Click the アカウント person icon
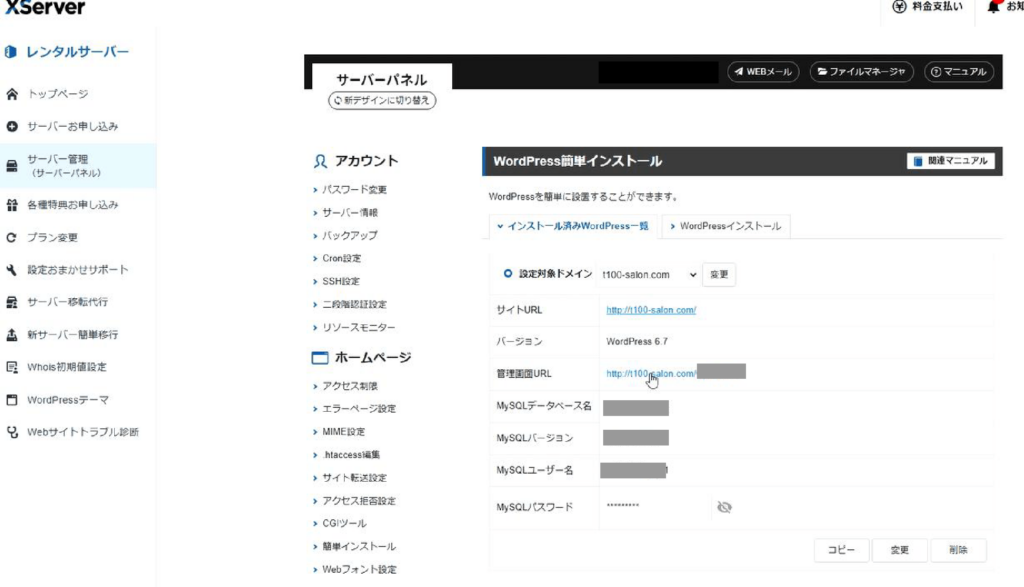Image resolution: width=1024 pixels, height=587 pixels. click(320, 161)
